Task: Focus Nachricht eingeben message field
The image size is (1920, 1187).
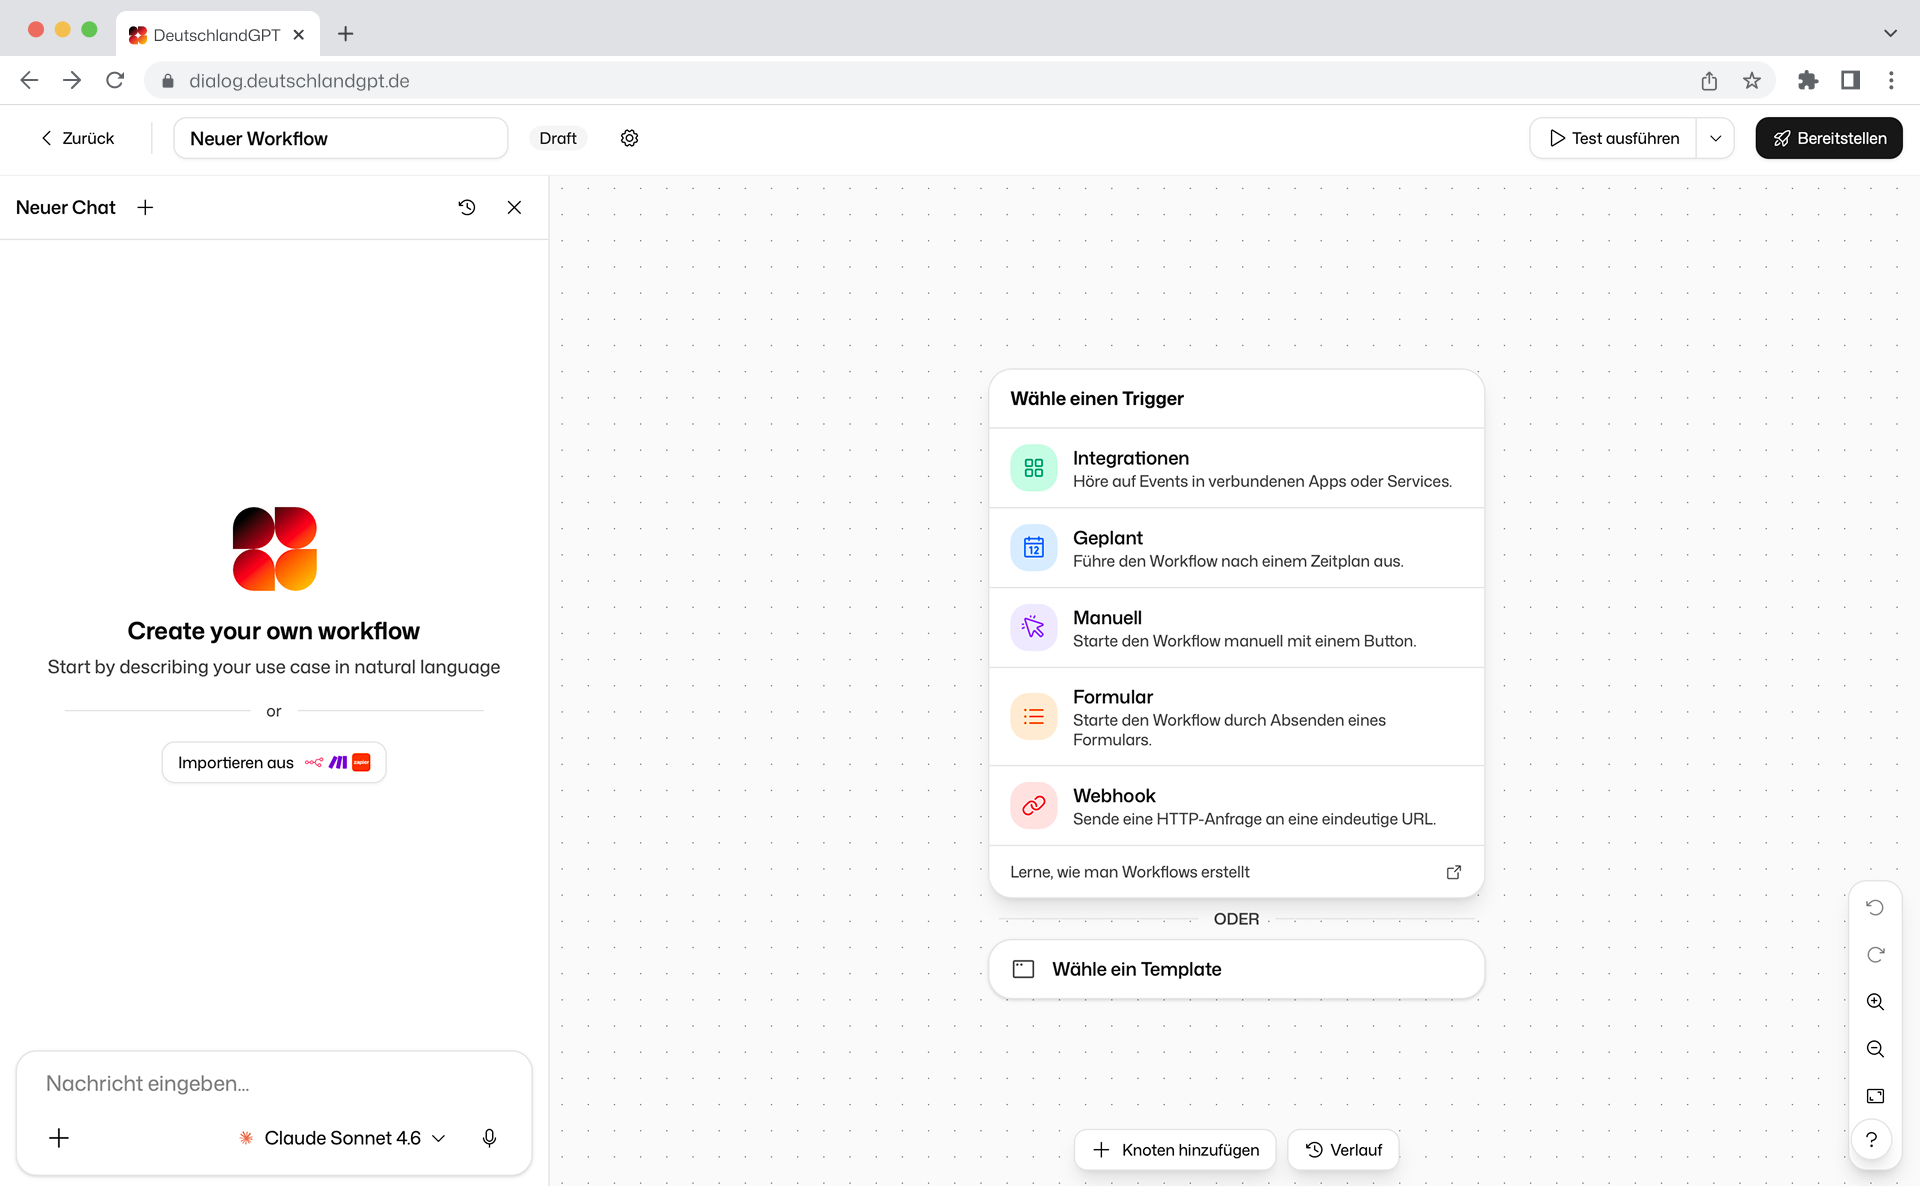Action: [x=274, y=1084]
